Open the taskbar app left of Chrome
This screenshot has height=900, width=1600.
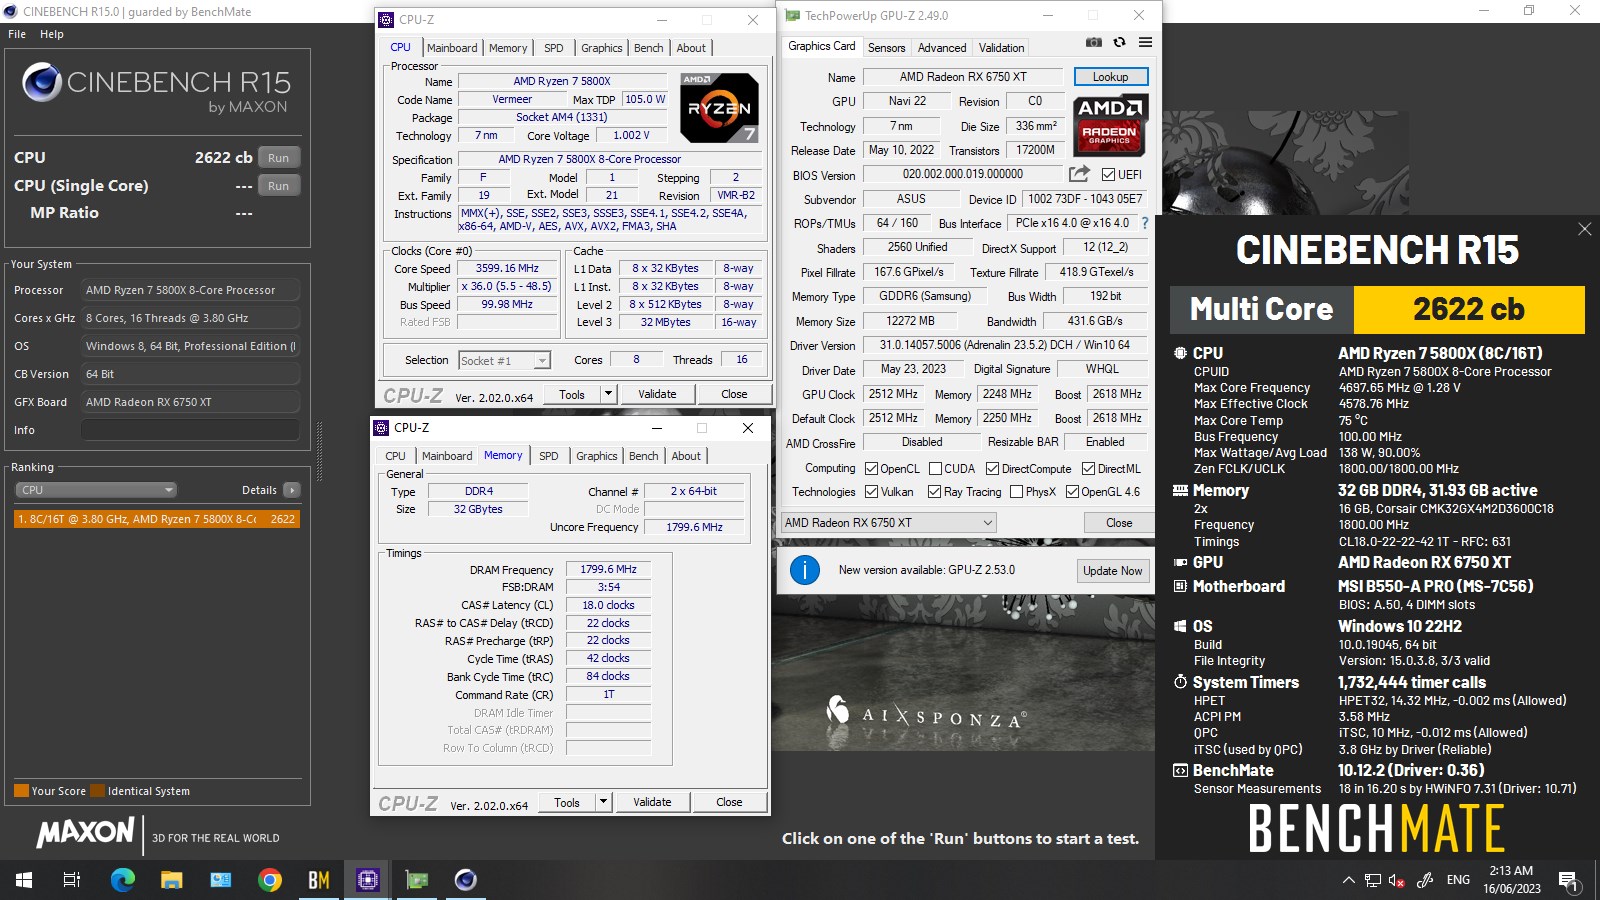[220, 880]
